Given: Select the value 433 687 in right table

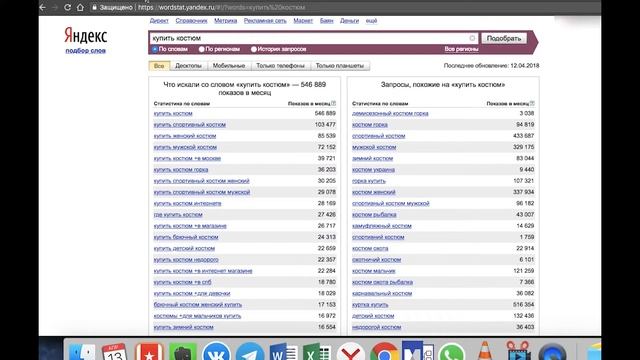Looking at the screenshot, I should click(524, 136).
